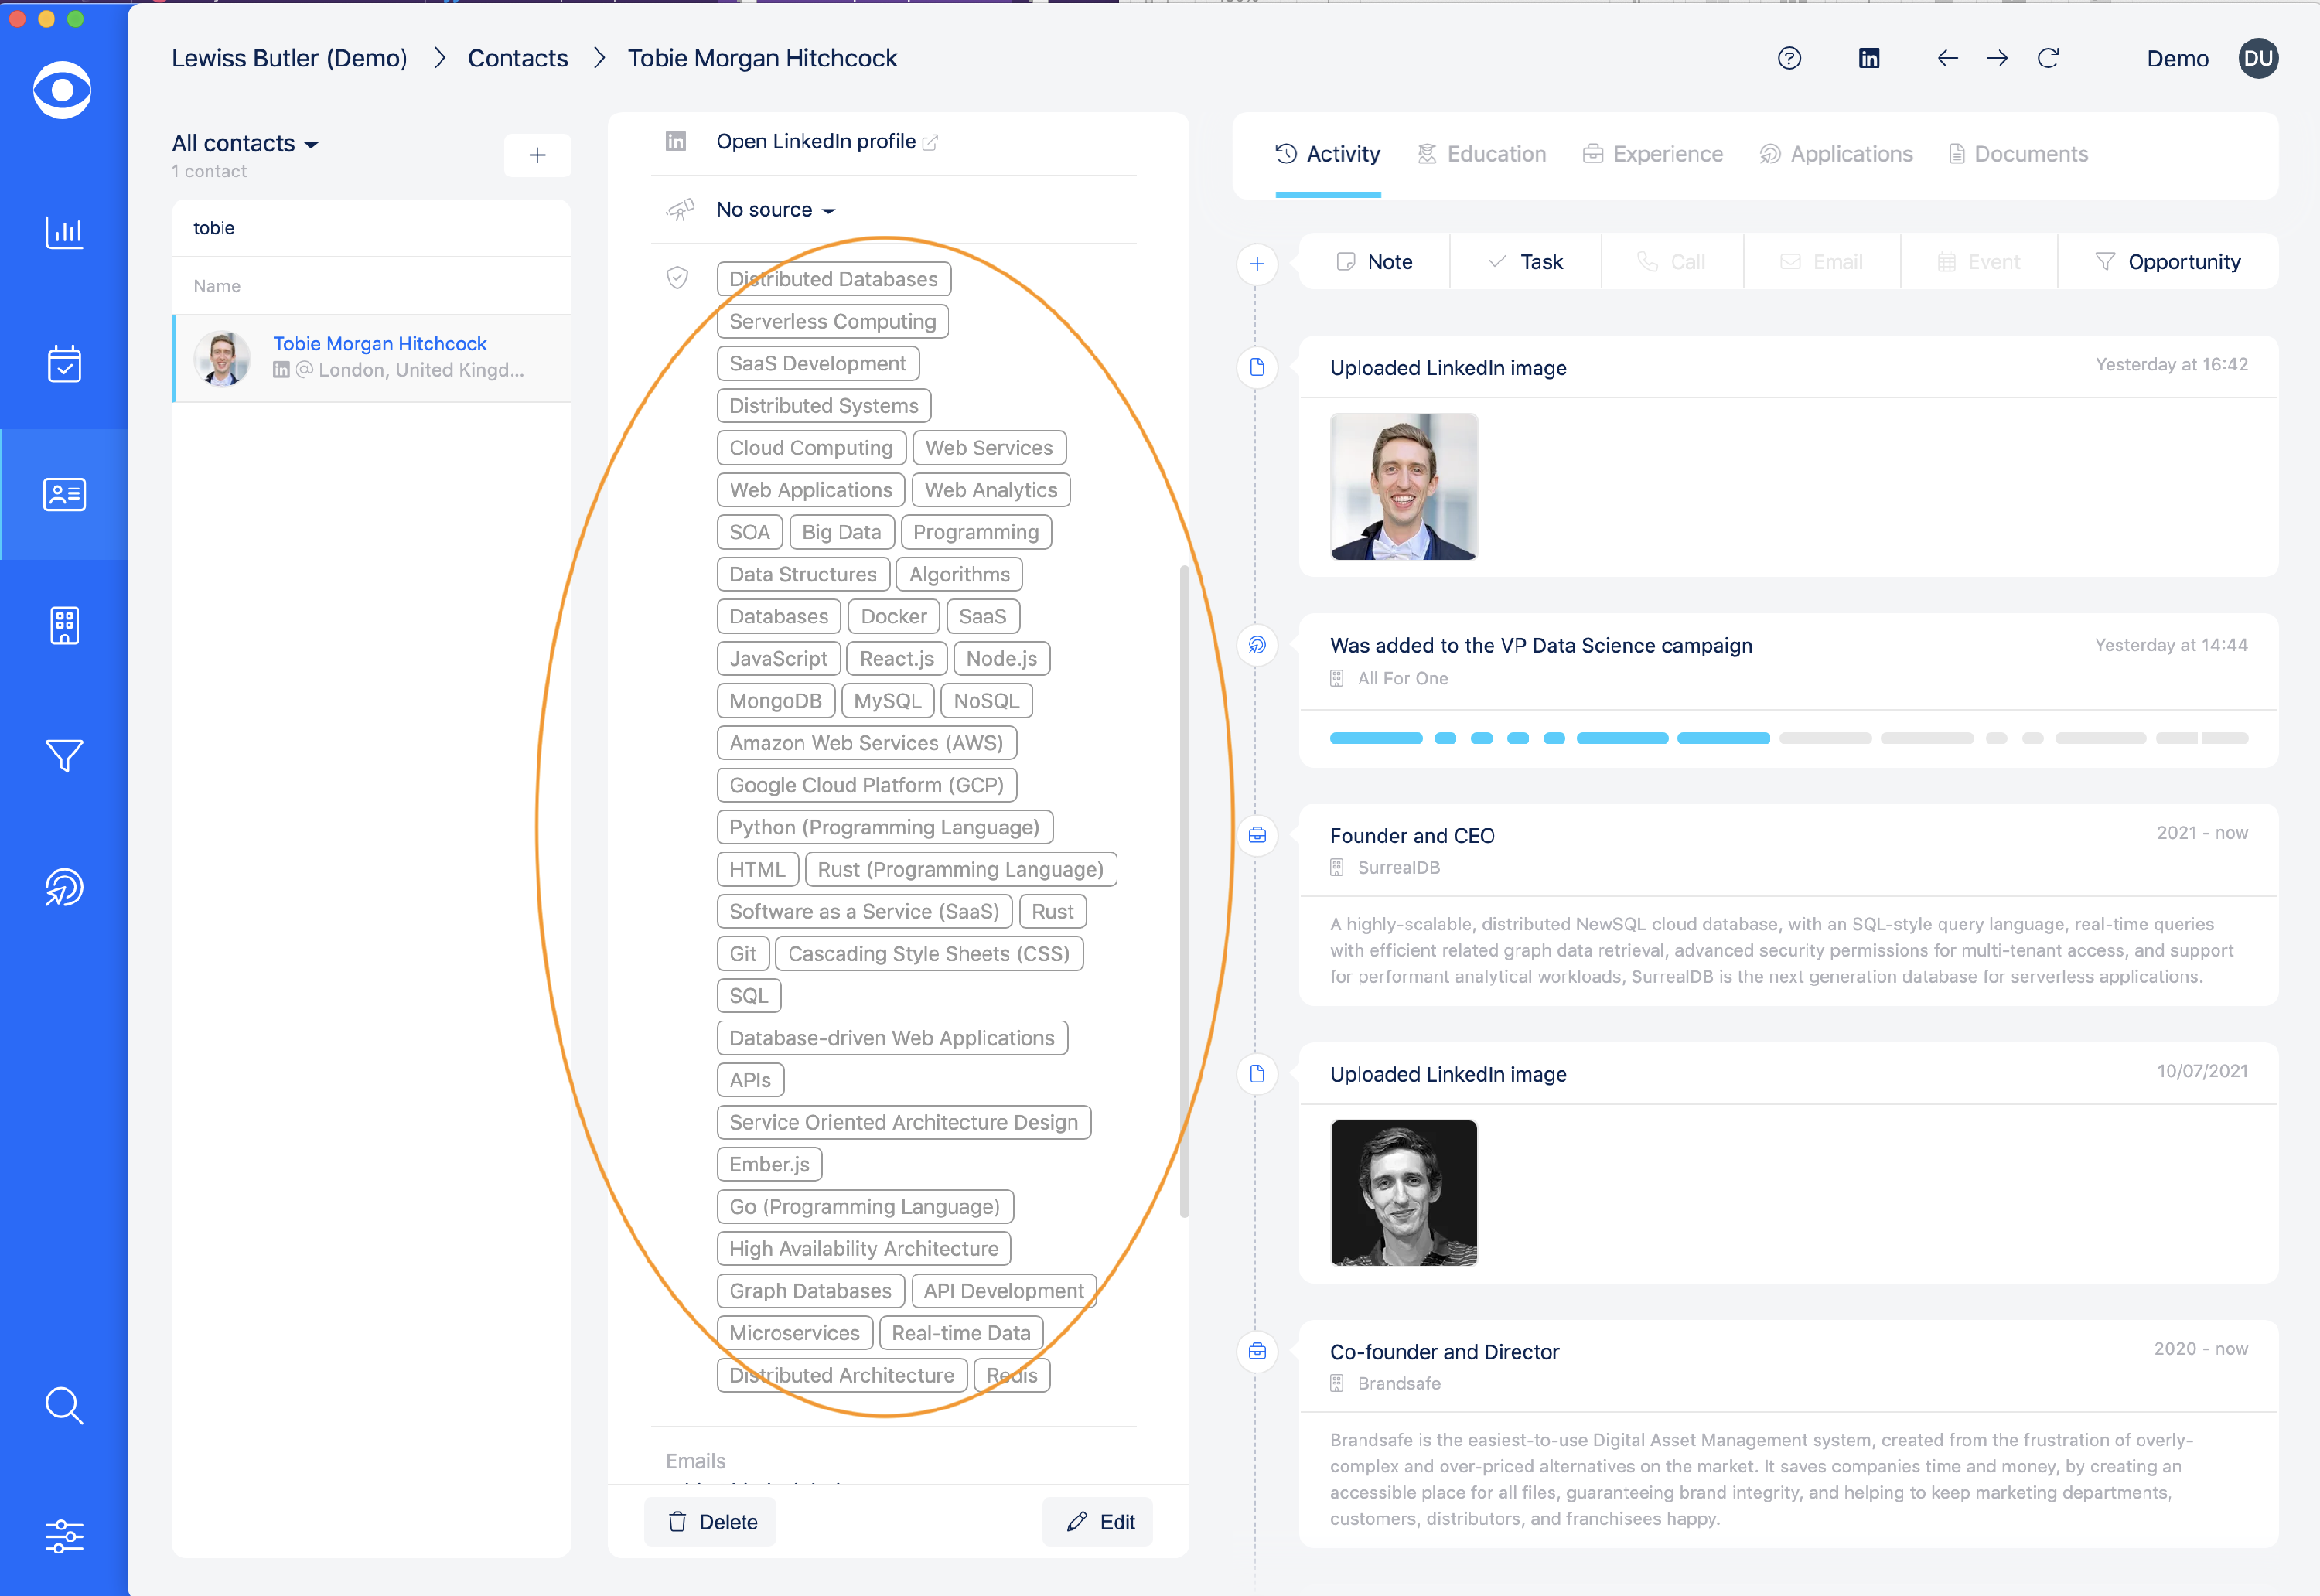Open the companies building sidebar icon
Image resolution: width=2320 pixels, height=1596 pixels.
coord(64,626)
